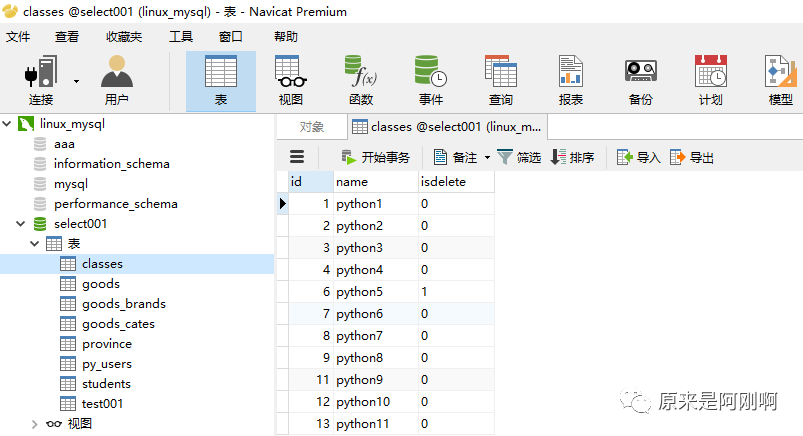
Task: Click id cell 13 in python11 row
Action: pyautogui.click(x=311, y=424)
